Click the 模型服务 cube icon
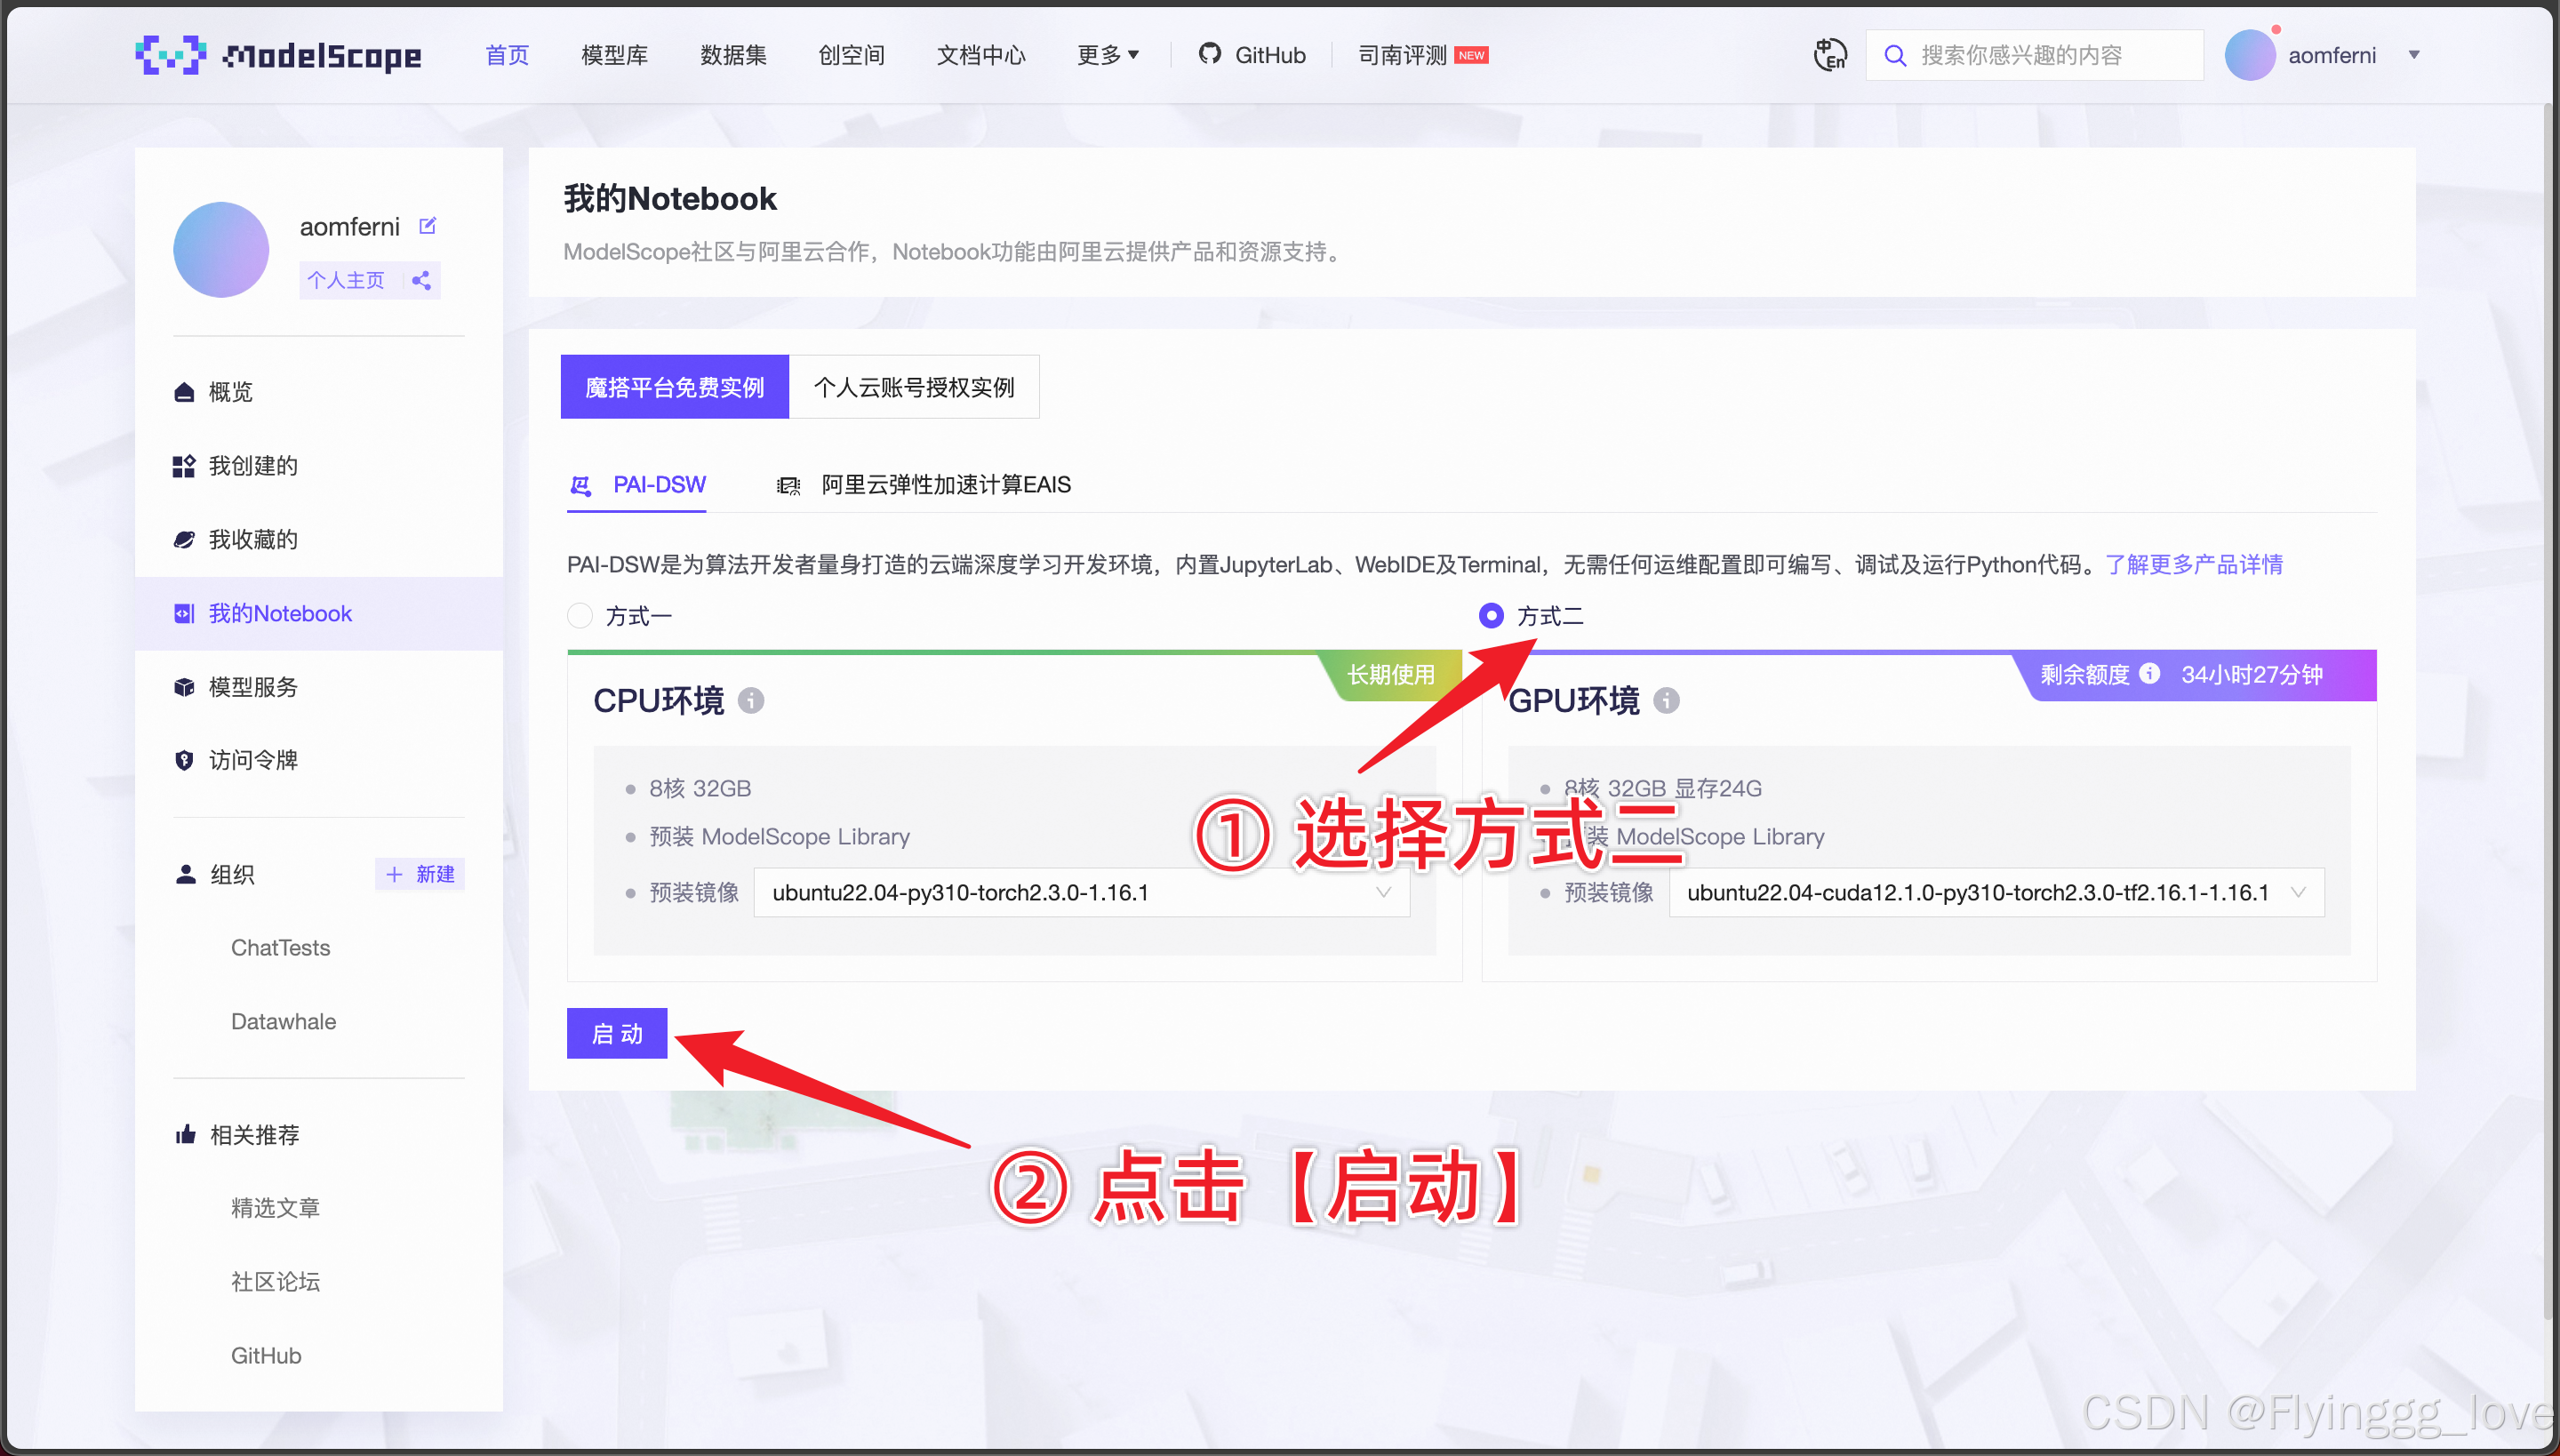The image size is (2560, 1456). (184, 687)
